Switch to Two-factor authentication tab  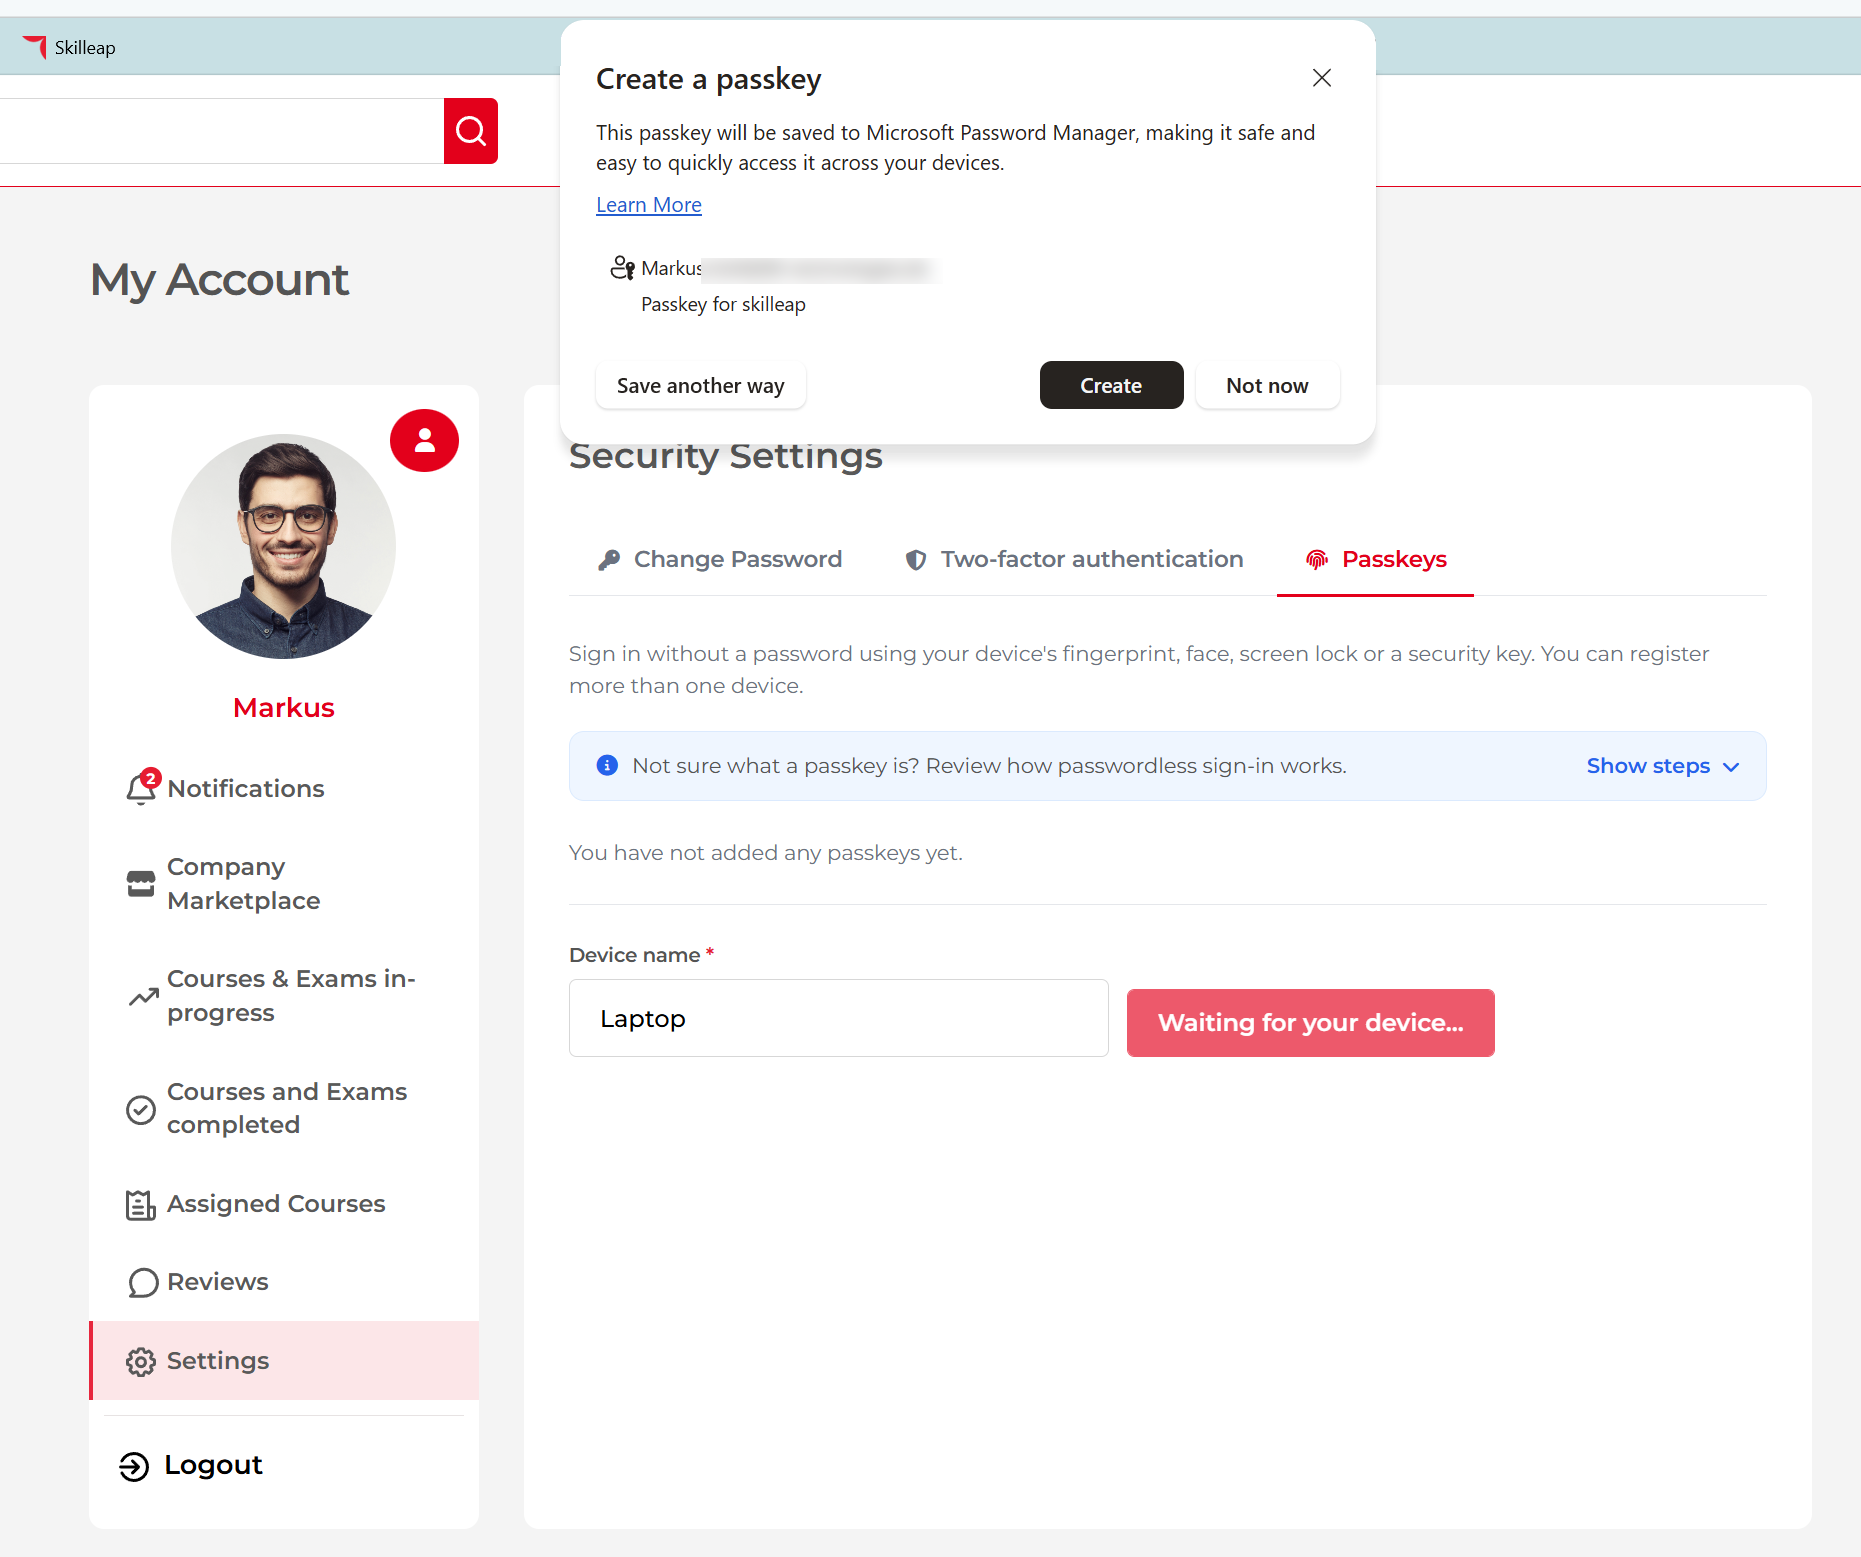click(1075, 559)
